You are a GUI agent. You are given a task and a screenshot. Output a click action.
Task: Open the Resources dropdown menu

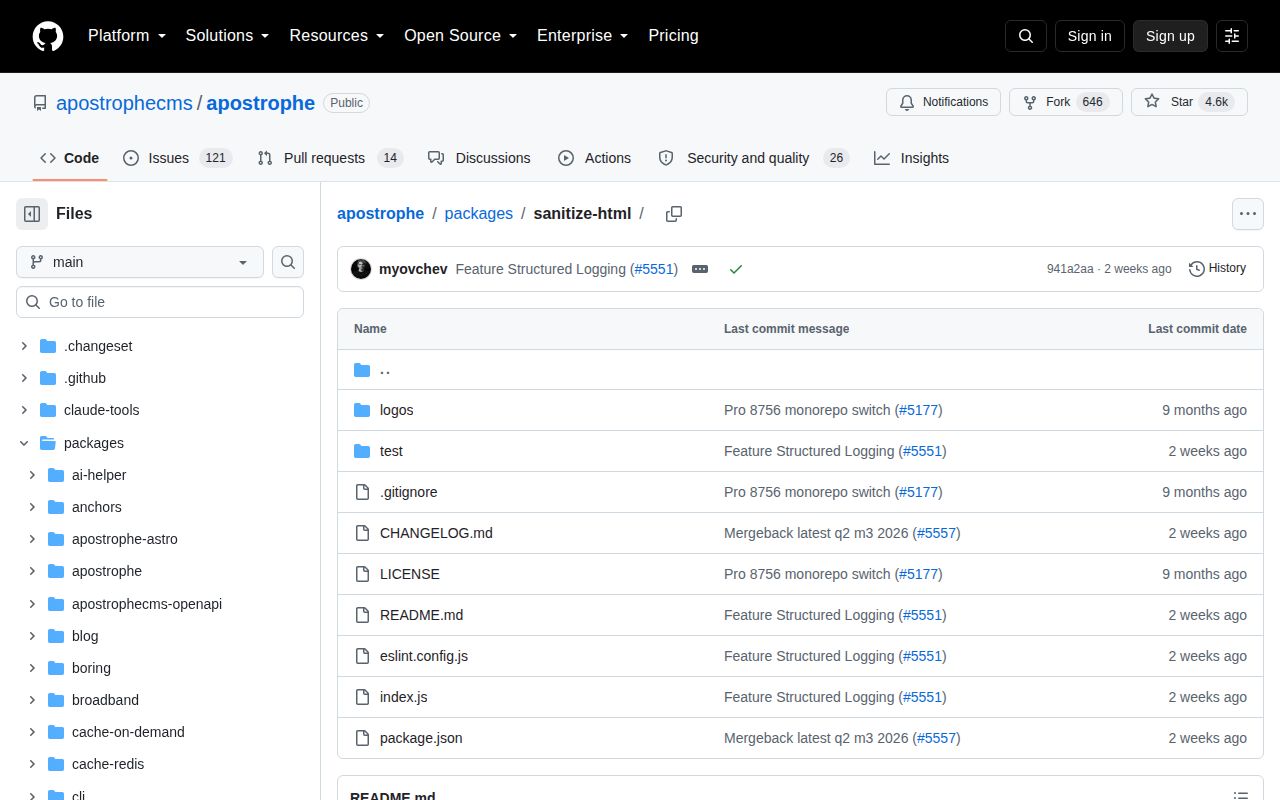pos(337,35)
